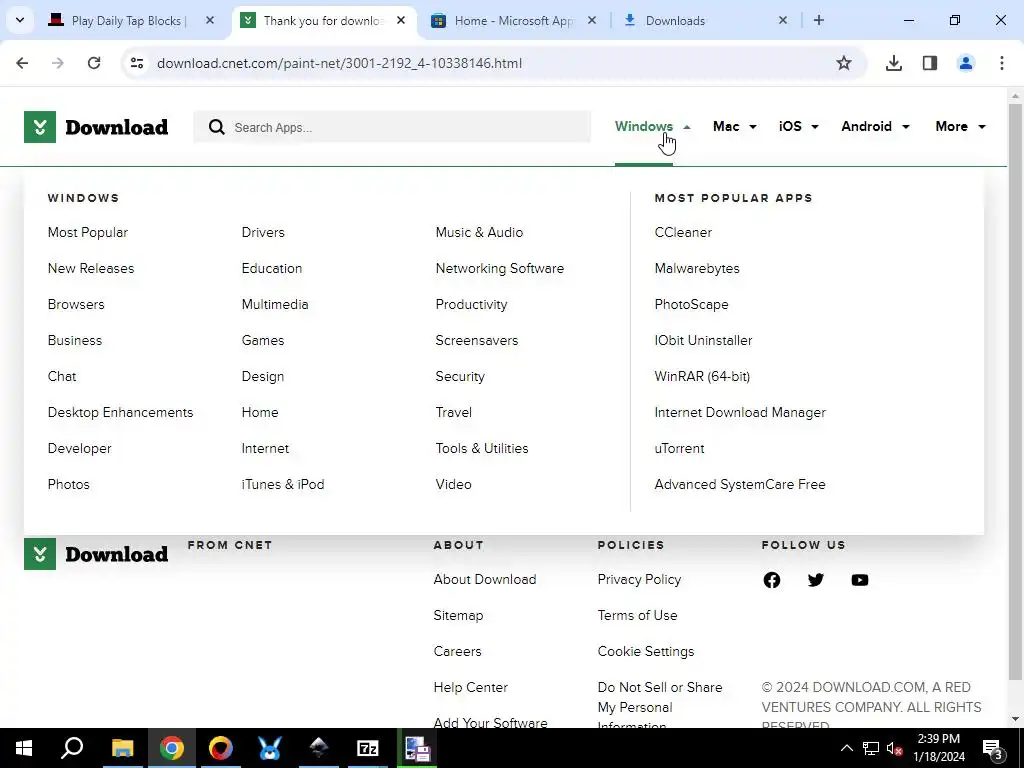Open CCleaner from most popular apps
This screenshot has height=768, width=1024.
[x=683, y=232]
